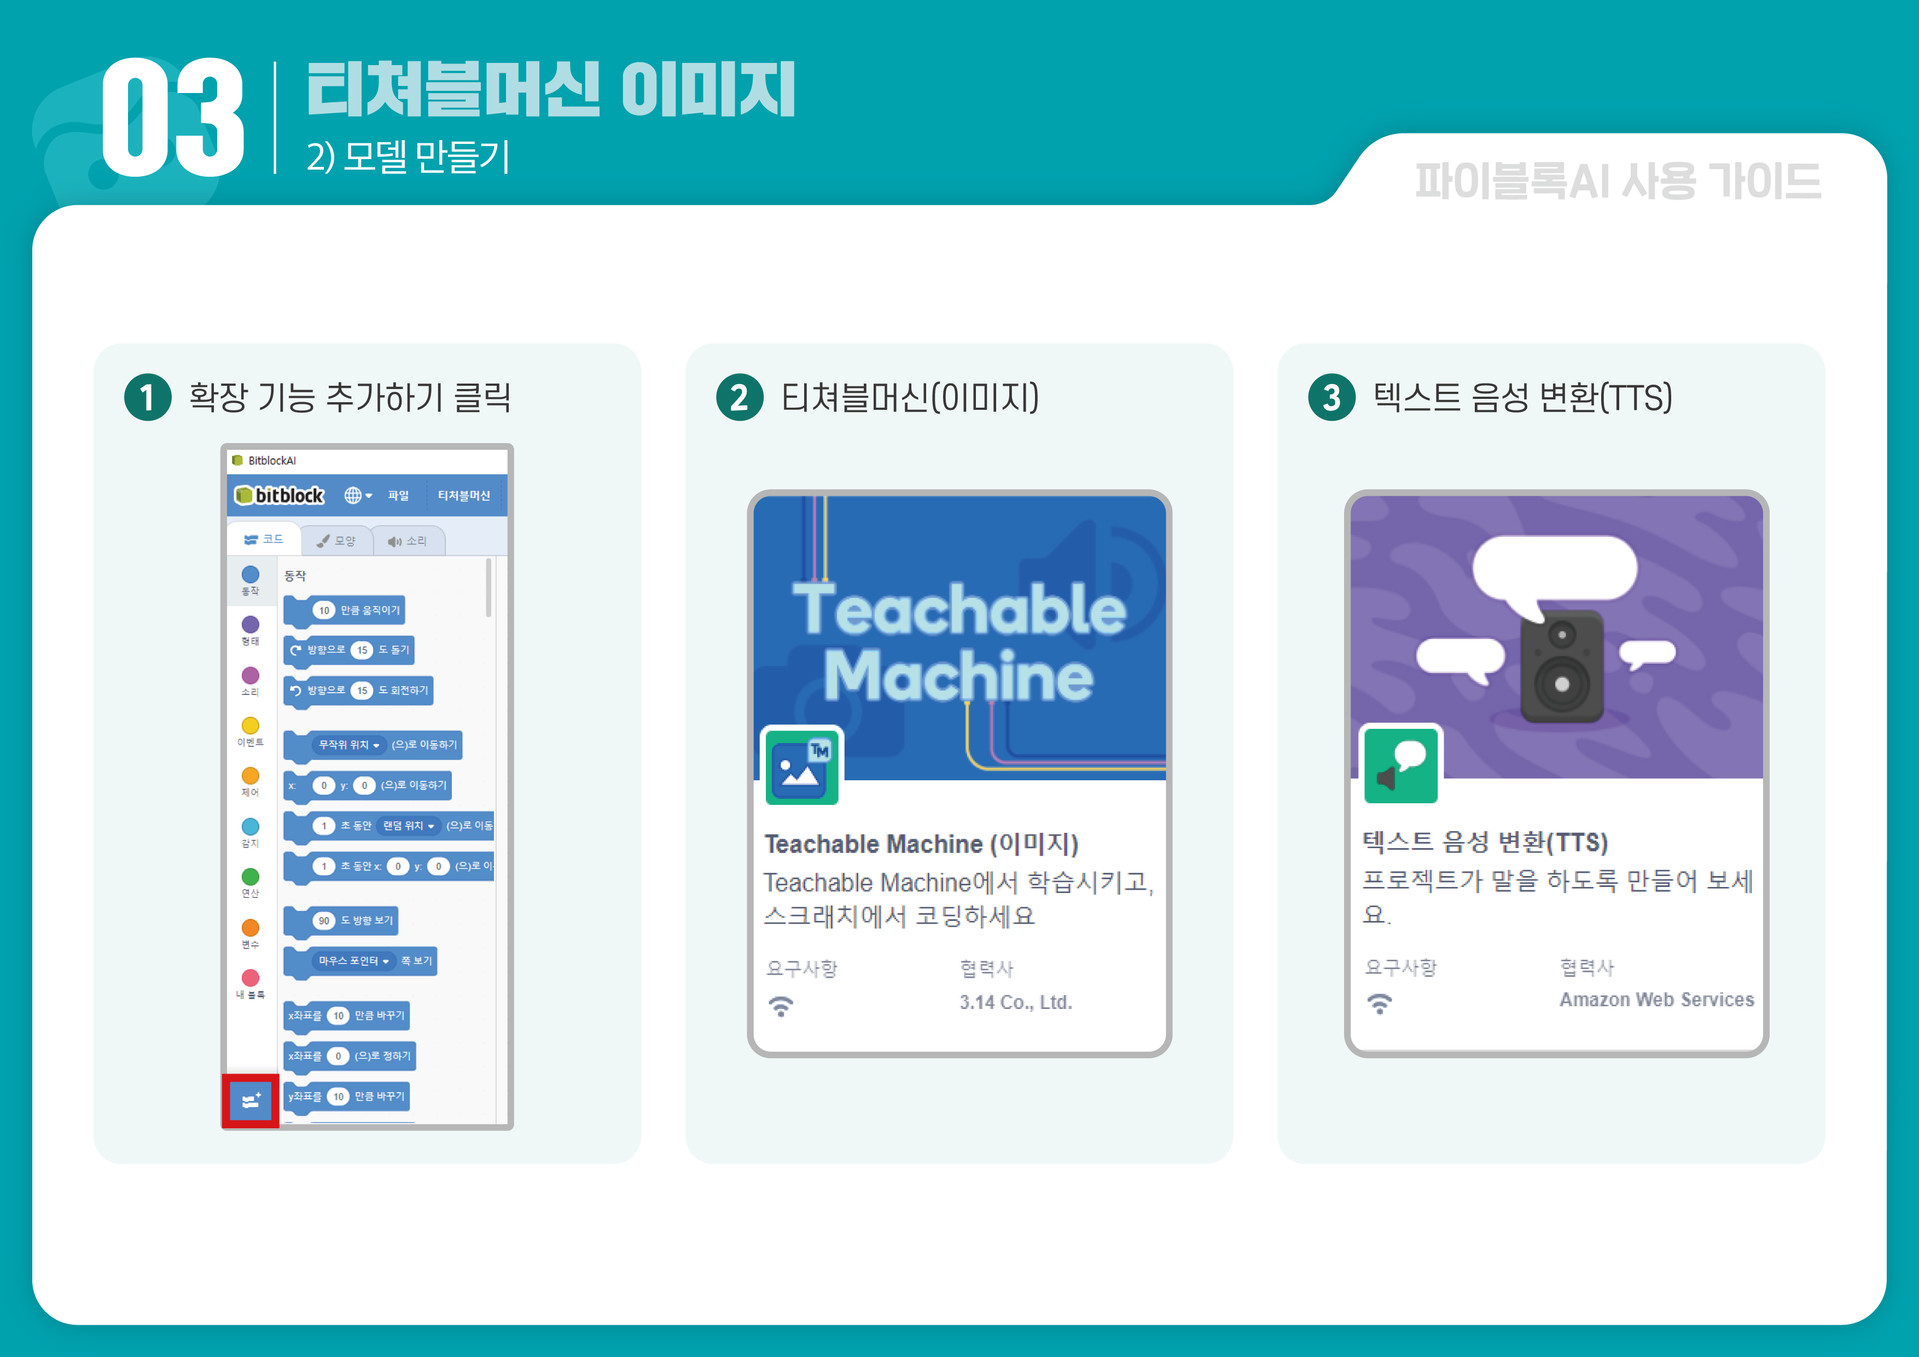Open the 파일 menu
Image resolution: width=1919 pixels, height=1357 pixels.
(x=398, y=496)
